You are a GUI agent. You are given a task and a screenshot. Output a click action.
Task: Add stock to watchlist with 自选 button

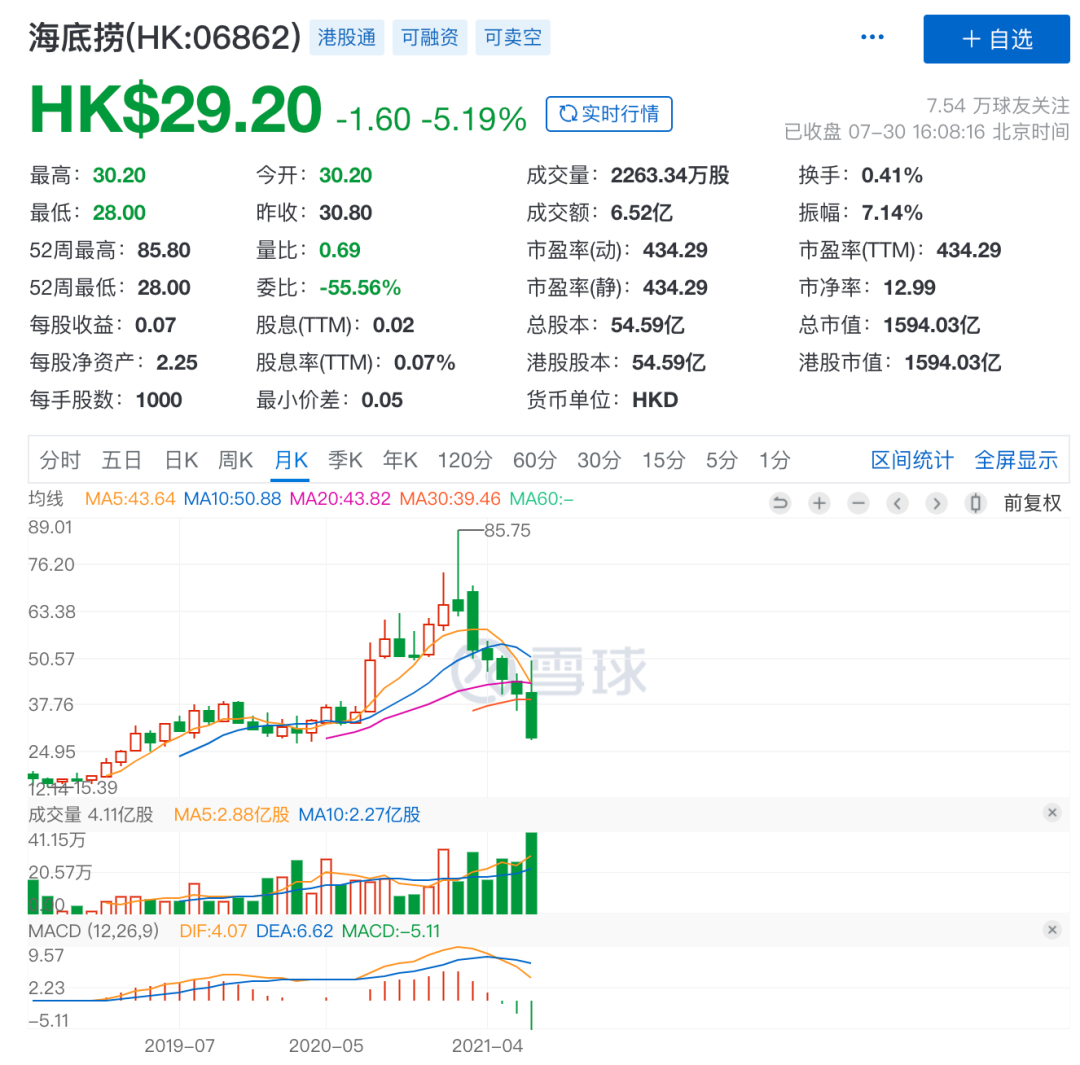(996, 39)
